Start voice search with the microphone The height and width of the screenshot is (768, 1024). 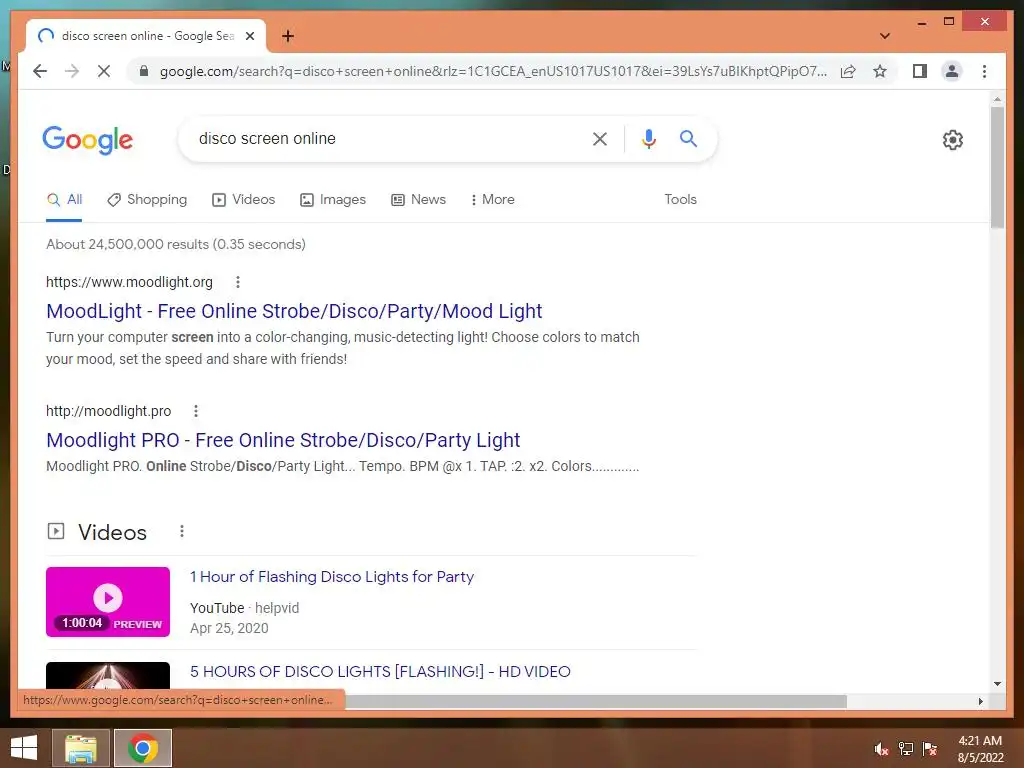(648, 138)
